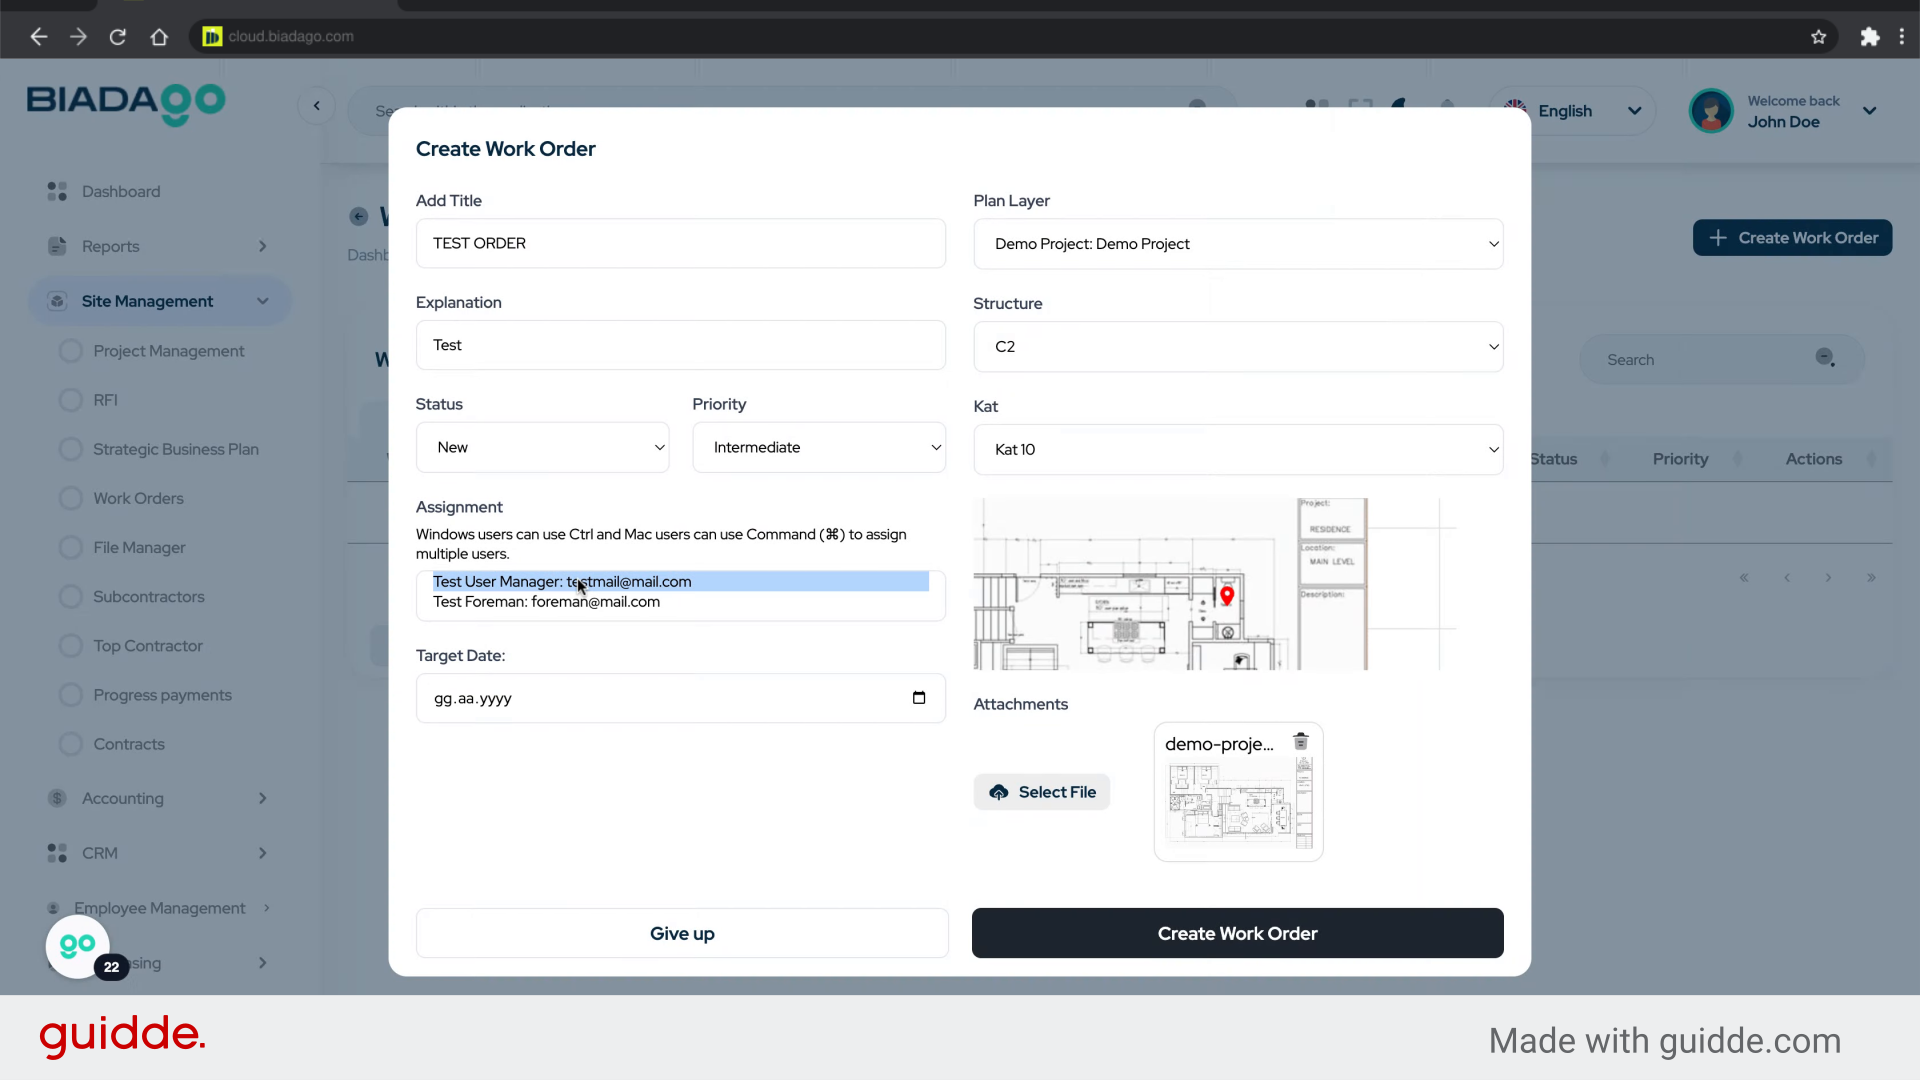Select the Employee Management icon
The image size is (1920, 1080).
[x=55, y=908]
